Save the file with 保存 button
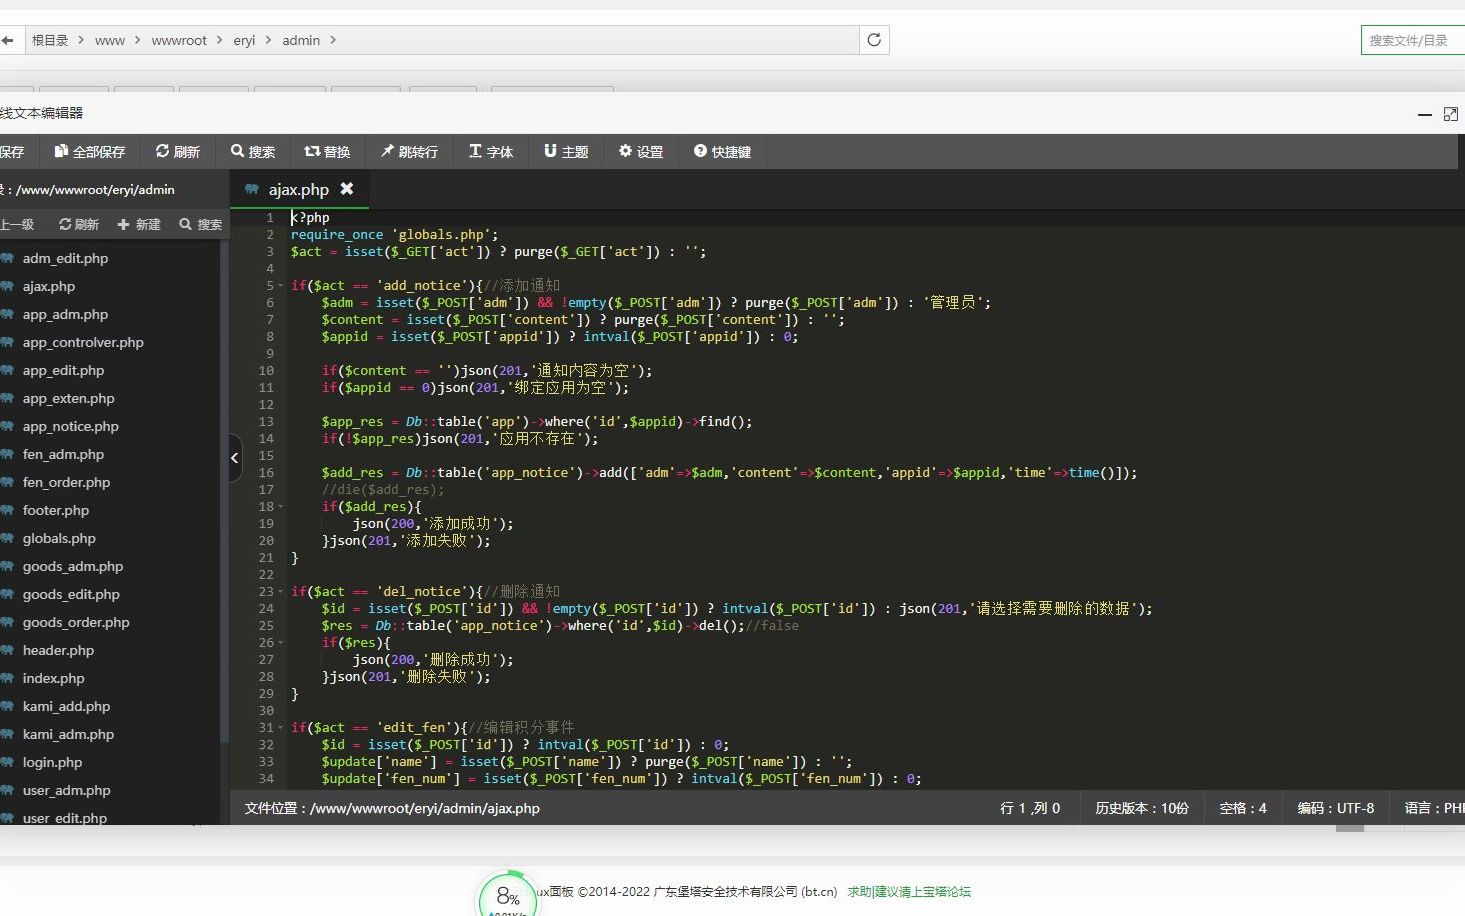The width and height of the screenshot is (1465, 916). click(x=12, y=151)
